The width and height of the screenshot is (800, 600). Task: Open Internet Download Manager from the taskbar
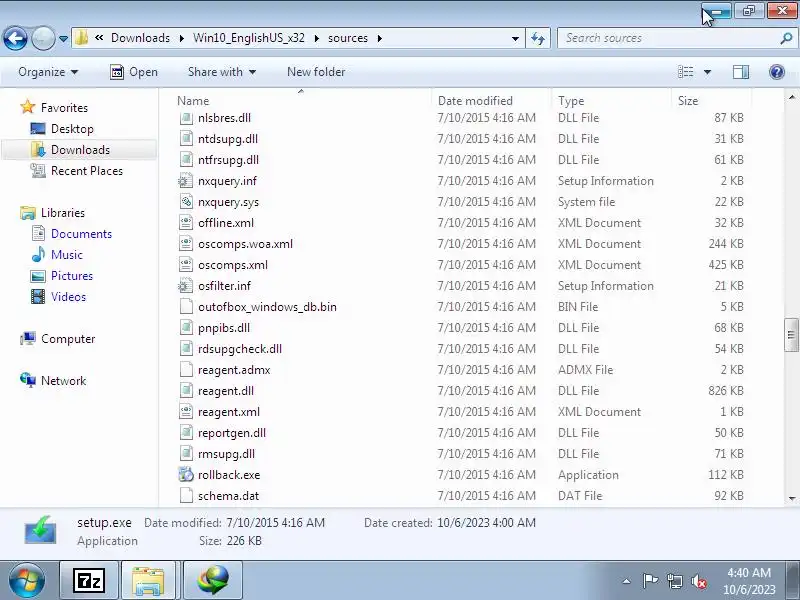(212, 580)
